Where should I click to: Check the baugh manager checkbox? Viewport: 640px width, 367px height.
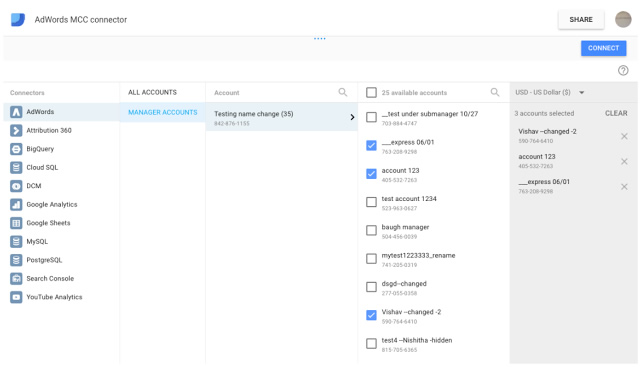click(x=371, y=231)
